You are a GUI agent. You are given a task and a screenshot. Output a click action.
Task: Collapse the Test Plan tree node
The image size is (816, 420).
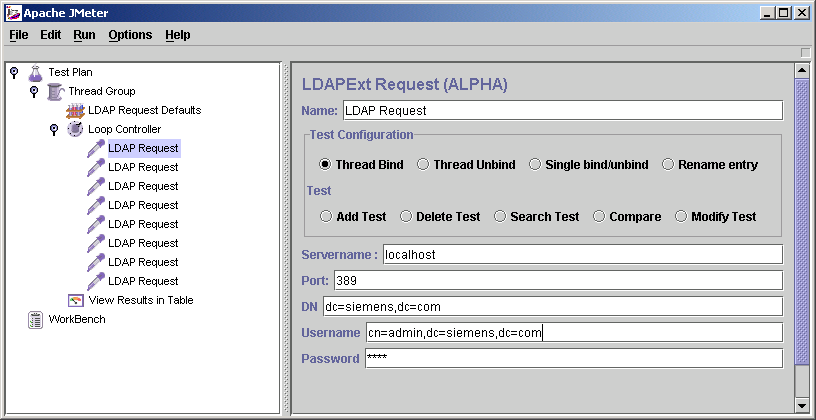click(x=13, y=72)
